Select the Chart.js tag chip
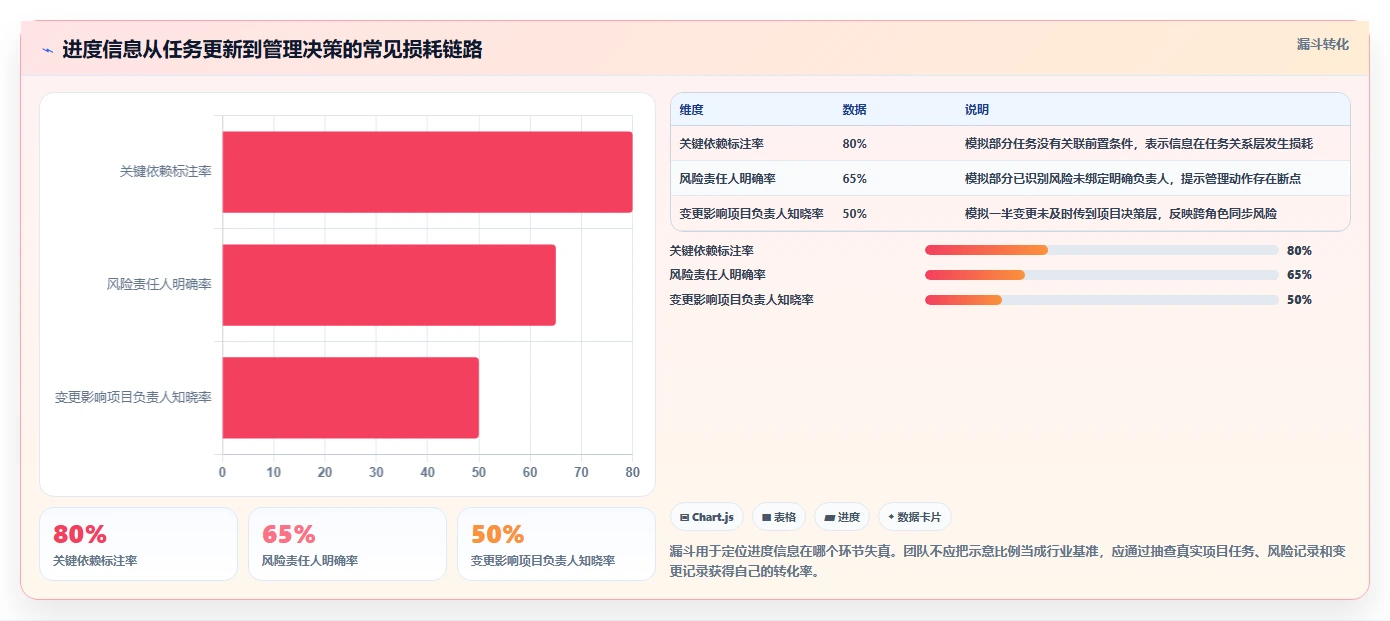1390x621 pixels. (707, 517)
